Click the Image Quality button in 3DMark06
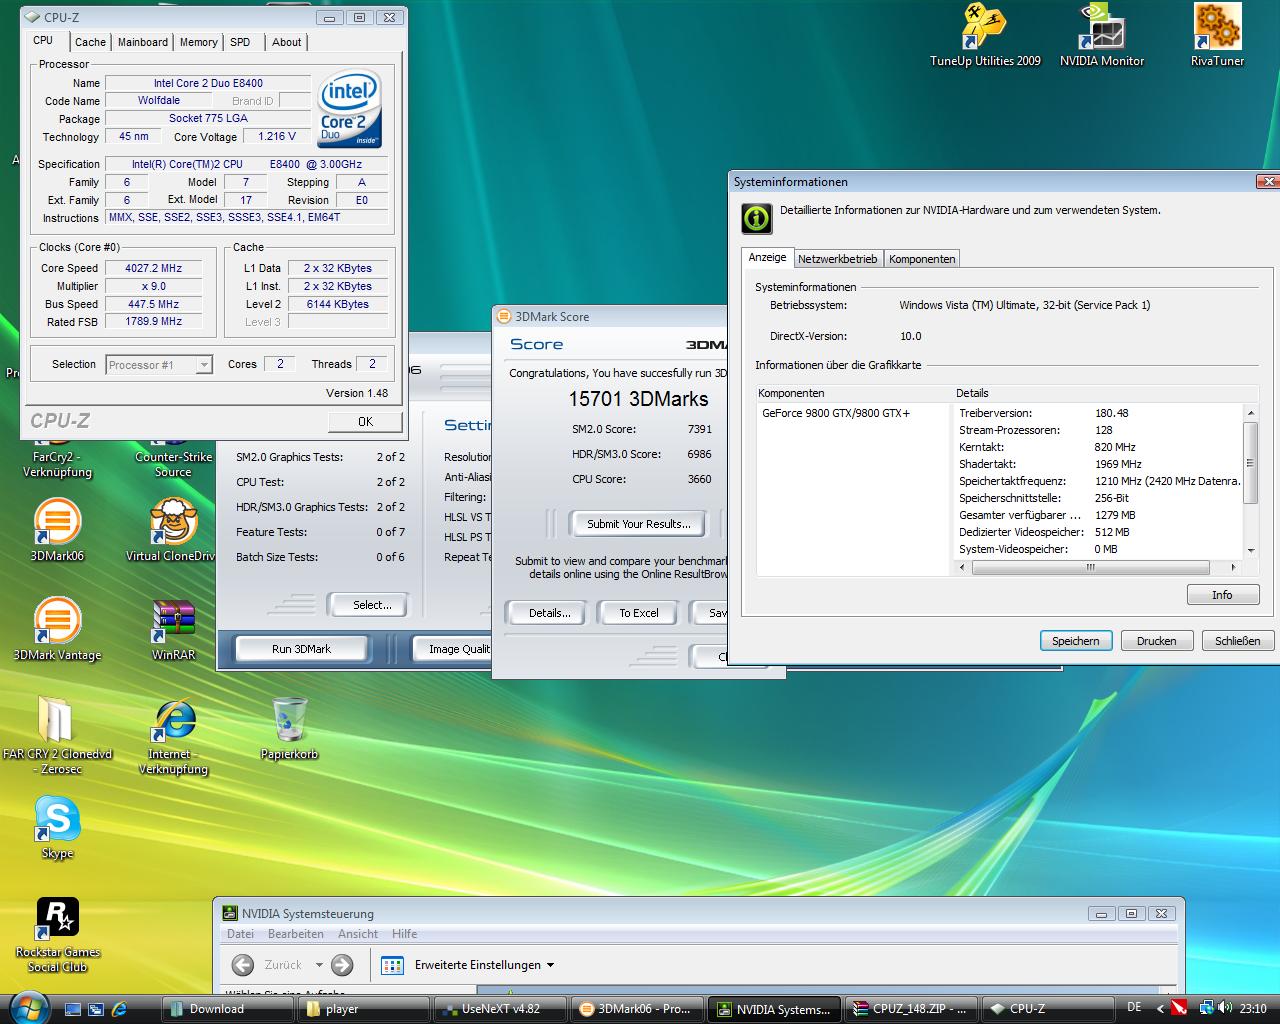Viewport: 1280px width, 1024px height. (453, 649)
